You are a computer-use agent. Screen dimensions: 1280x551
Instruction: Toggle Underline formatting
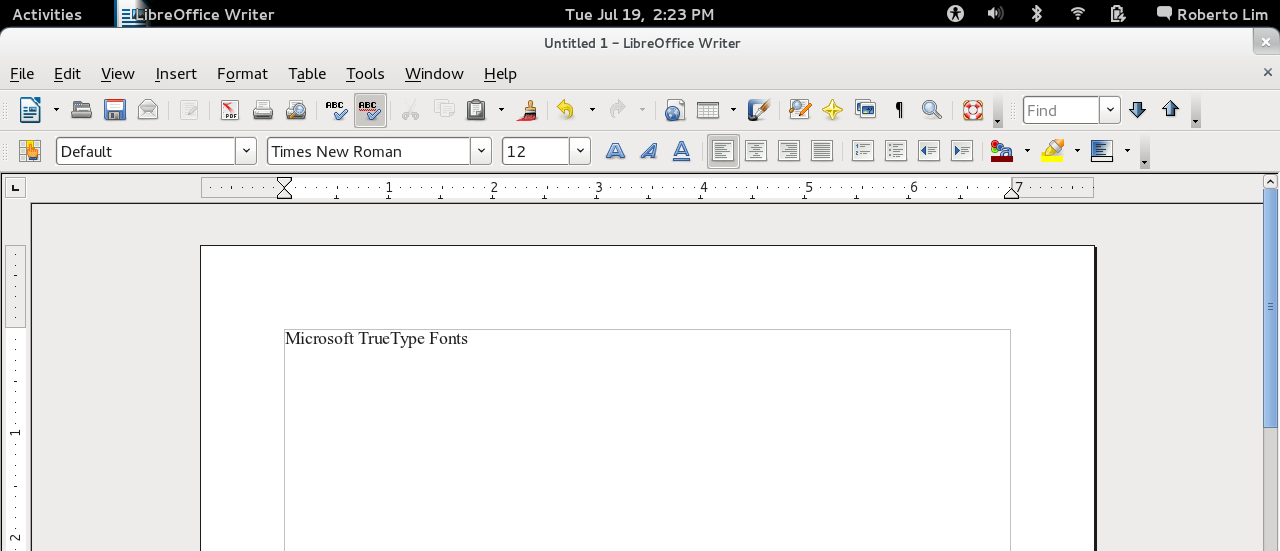point(682,151)
